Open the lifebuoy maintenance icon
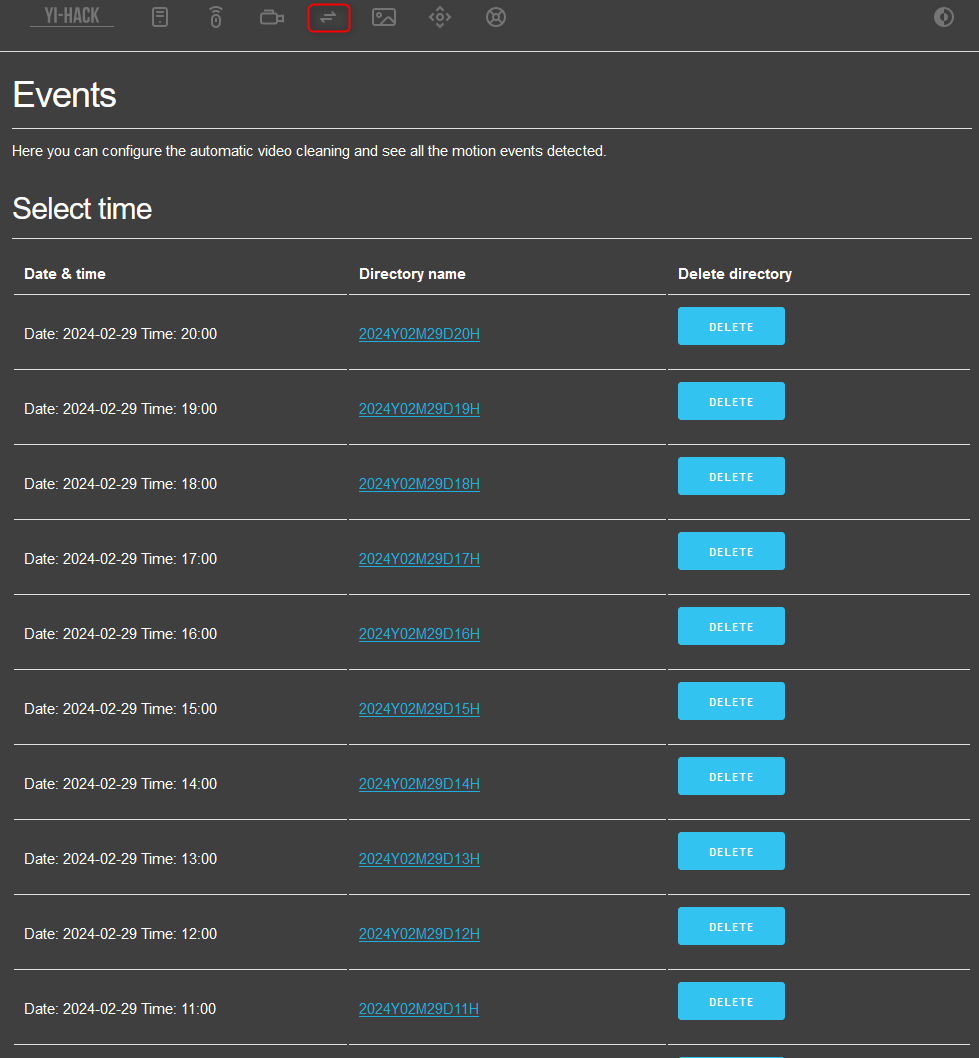Image resolution: width=979 pixels, height=1058 pixels. 496,17
